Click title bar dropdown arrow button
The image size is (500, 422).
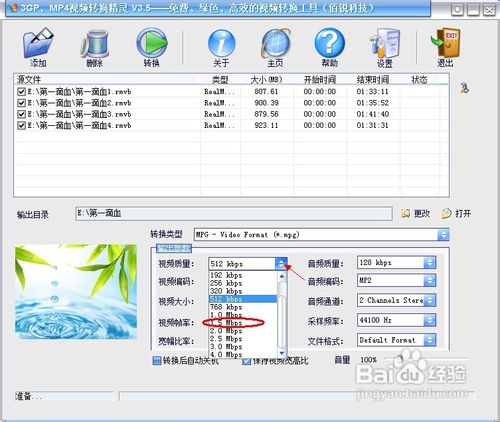point(457,10)
